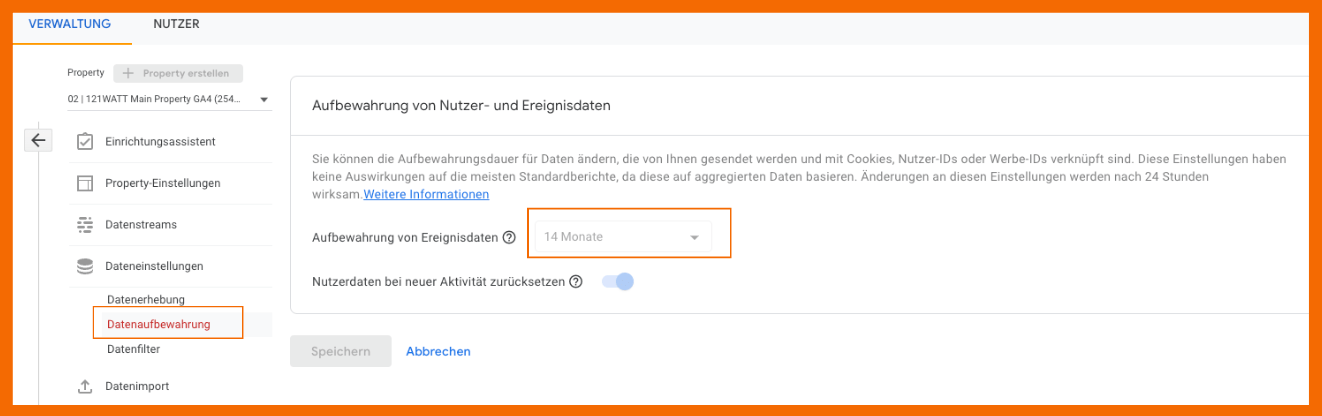1322x416 pixels.
Task: Select Datenfilter in the sidebar
Action: point(133,349)
